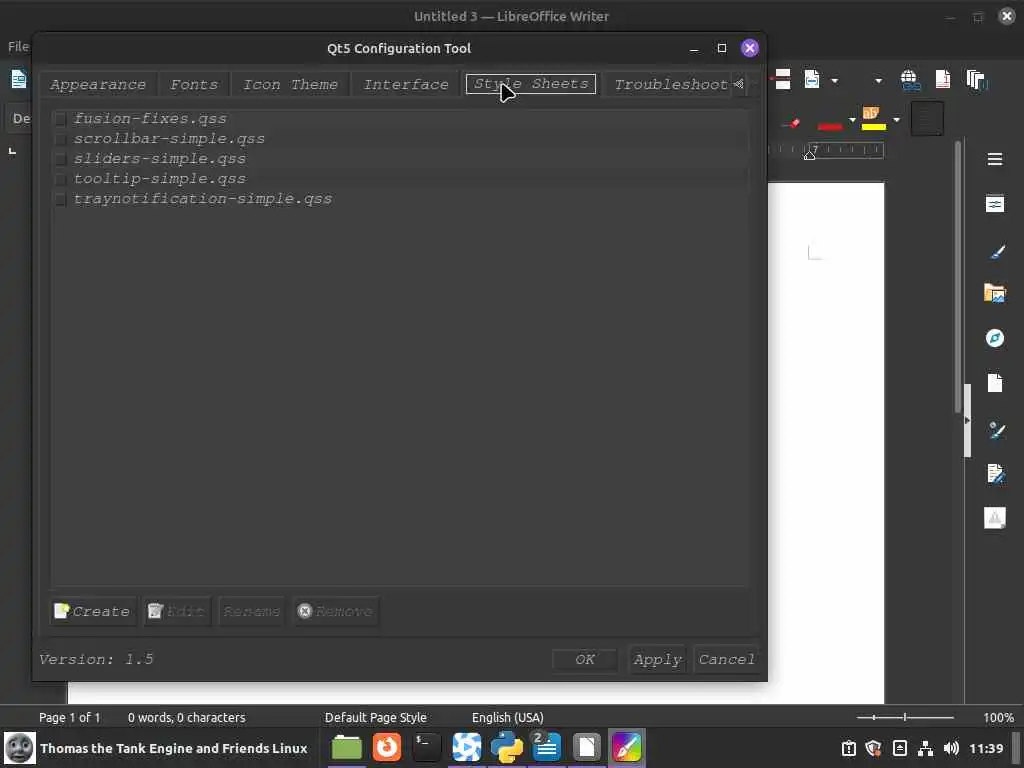
Task: Collapse the Writer sidebar with handle arrow
Action: click(967, 421)
